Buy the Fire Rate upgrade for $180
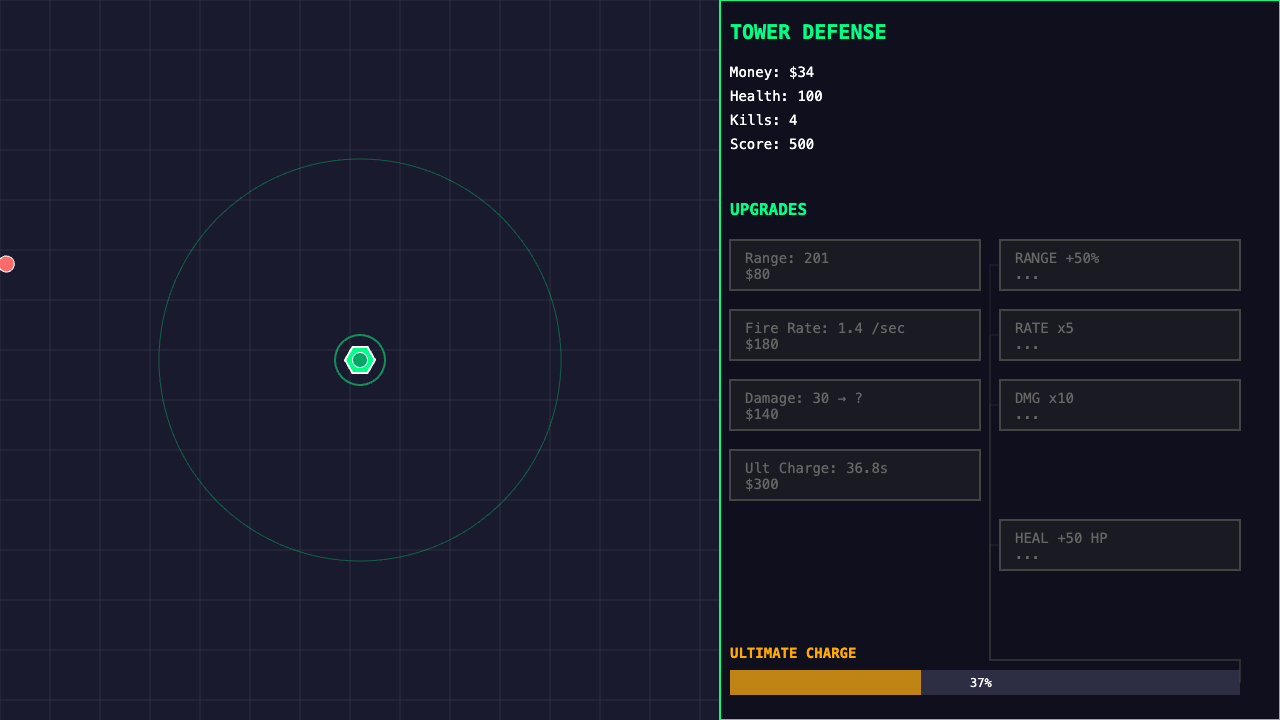The image size is (1280, 720). (x=855, y=335)
